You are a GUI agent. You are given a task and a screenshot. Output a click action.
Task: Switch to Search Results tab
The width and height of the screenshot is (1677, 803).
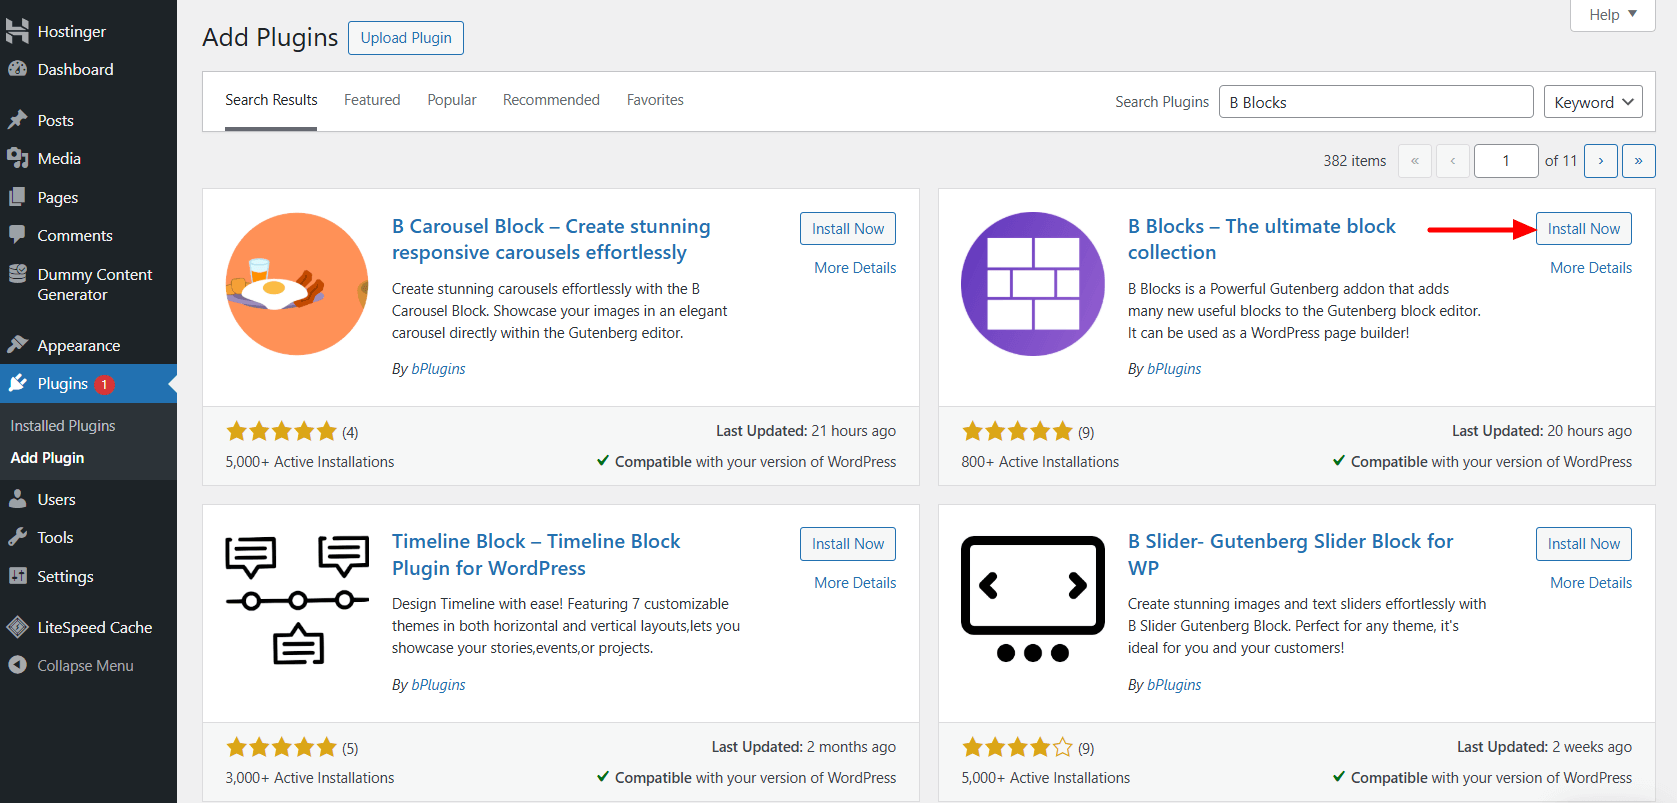[x=271, y=100]
